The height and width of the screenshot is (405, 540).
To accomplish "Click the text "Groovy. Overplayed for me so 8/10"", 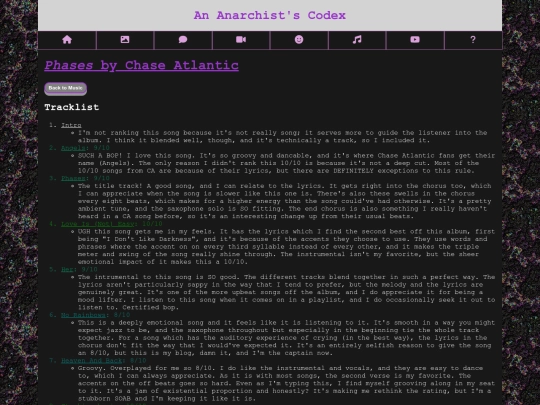I will pos(147,368).
